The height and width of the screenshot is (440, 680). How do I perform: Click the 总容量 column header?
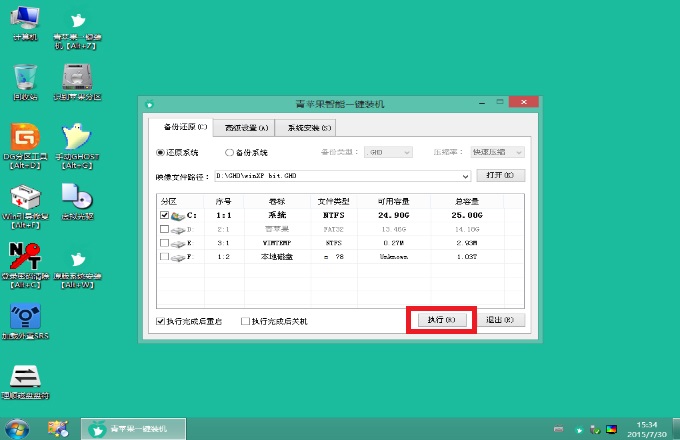coord(467,202)
